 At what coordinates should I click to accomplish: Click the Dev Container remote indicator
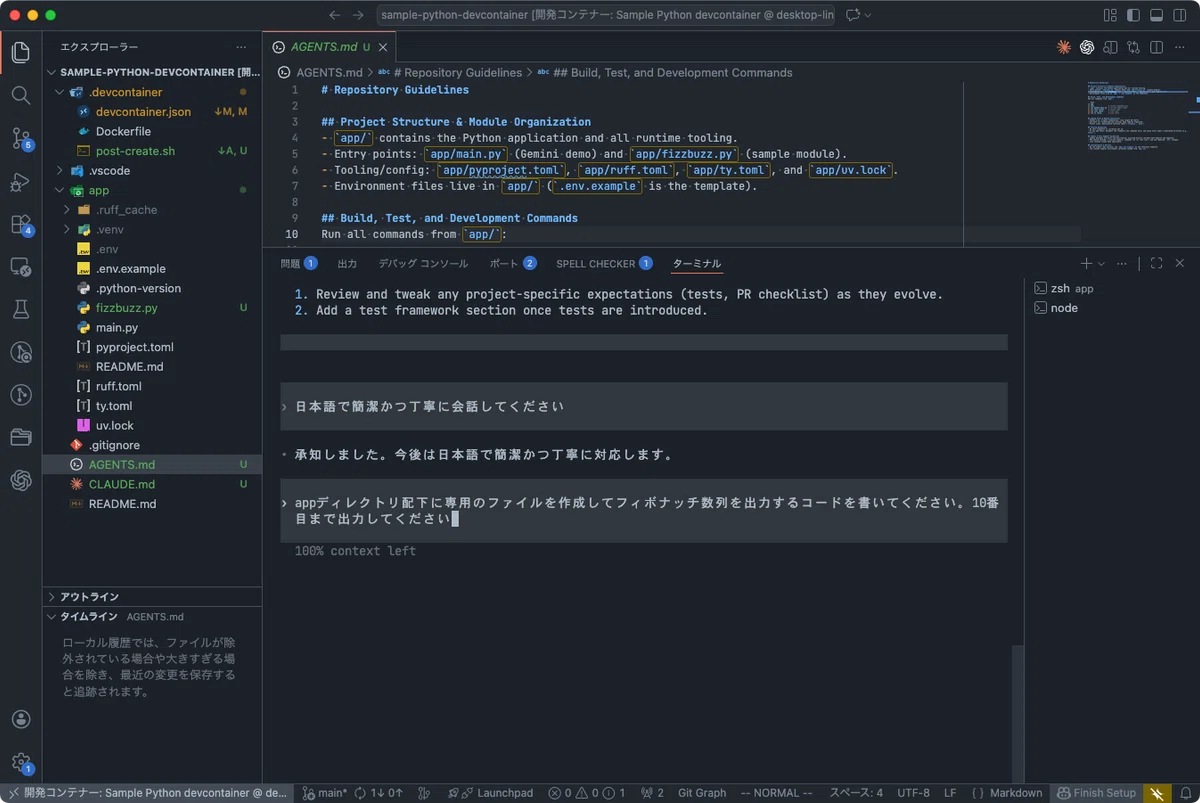(146, 793)
